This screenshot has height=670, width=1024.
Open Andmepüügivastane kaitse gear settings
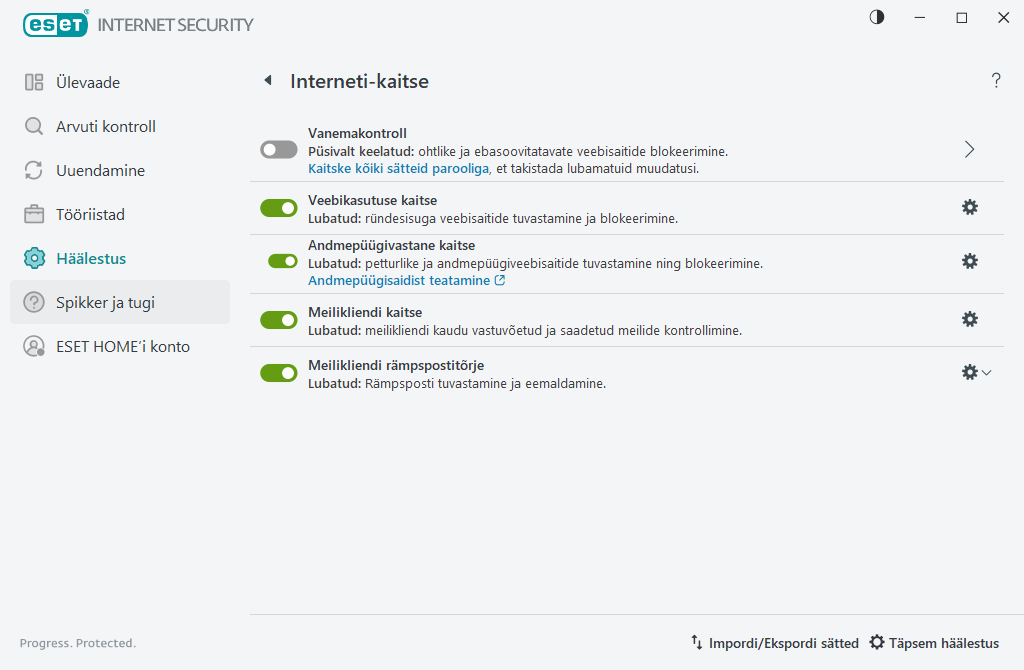(969, 261)
